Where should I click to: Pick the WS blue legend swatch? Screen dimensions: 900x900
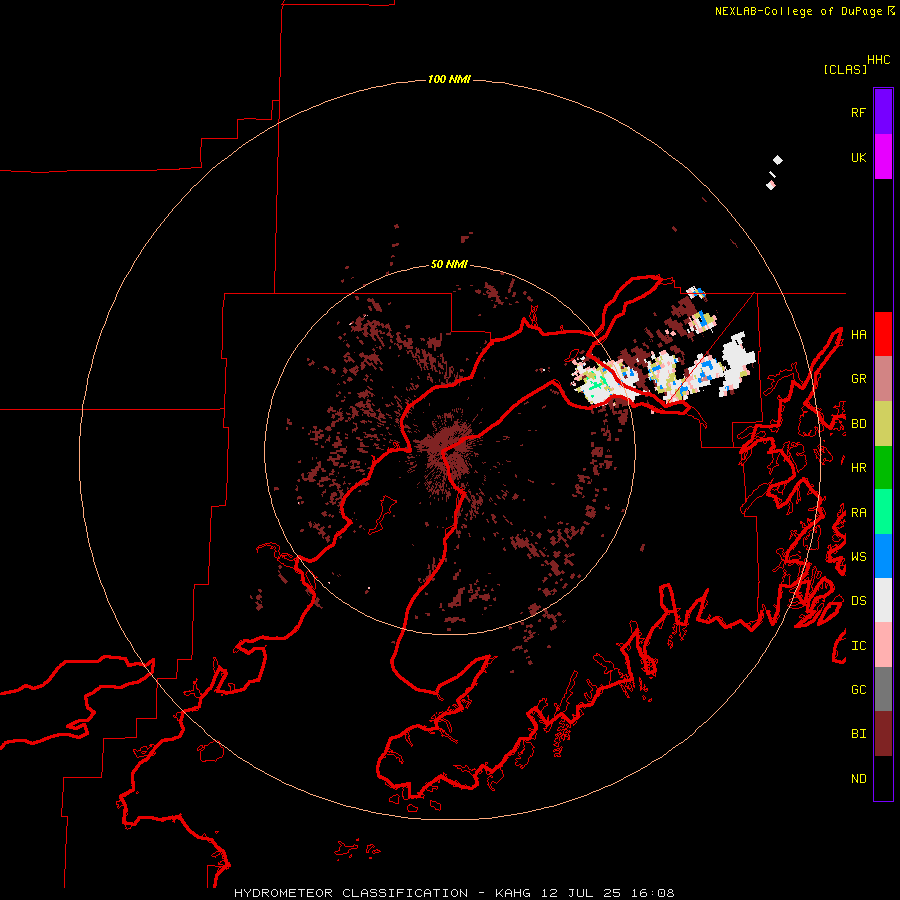click(x=883, y=556)
